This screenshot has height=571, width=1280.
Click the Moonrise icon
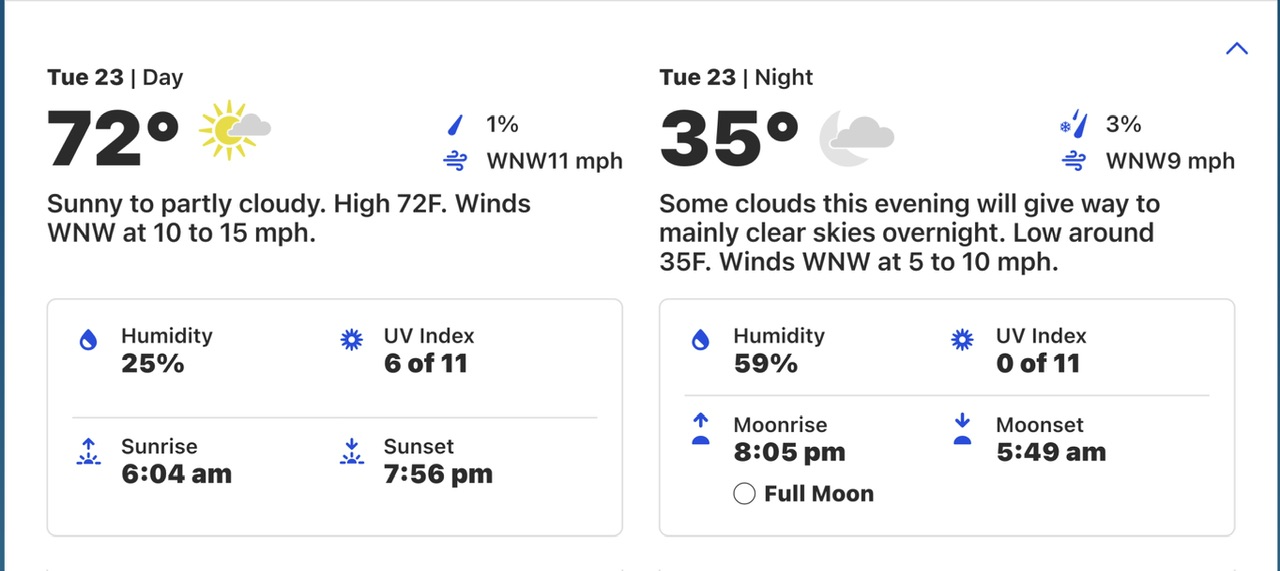point(701,430)
